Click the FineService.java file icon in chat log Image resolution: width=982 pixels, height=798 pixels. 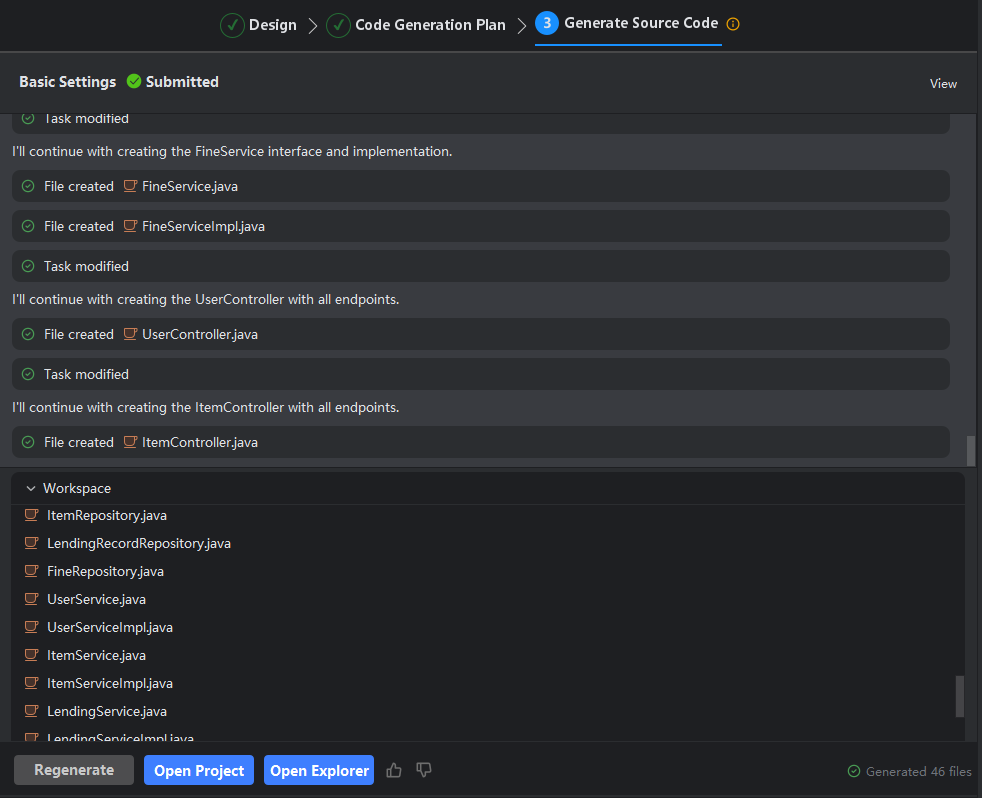130,186
